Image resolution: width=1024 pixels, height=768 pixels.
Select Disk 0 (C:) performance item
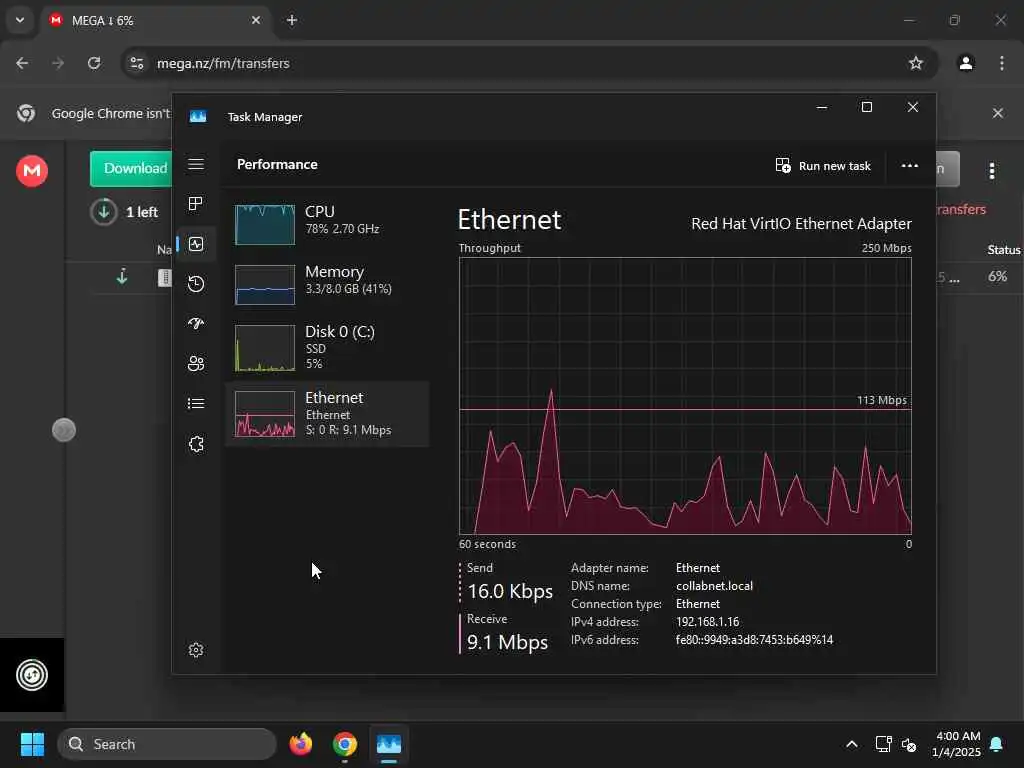tap(328, 347)
